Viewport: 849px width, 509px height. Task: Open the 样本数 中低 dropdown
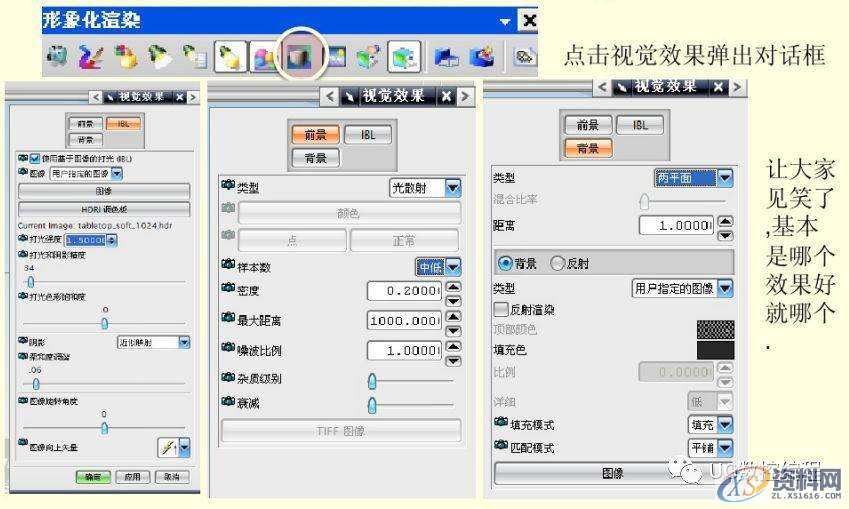[x=453, y=267]
